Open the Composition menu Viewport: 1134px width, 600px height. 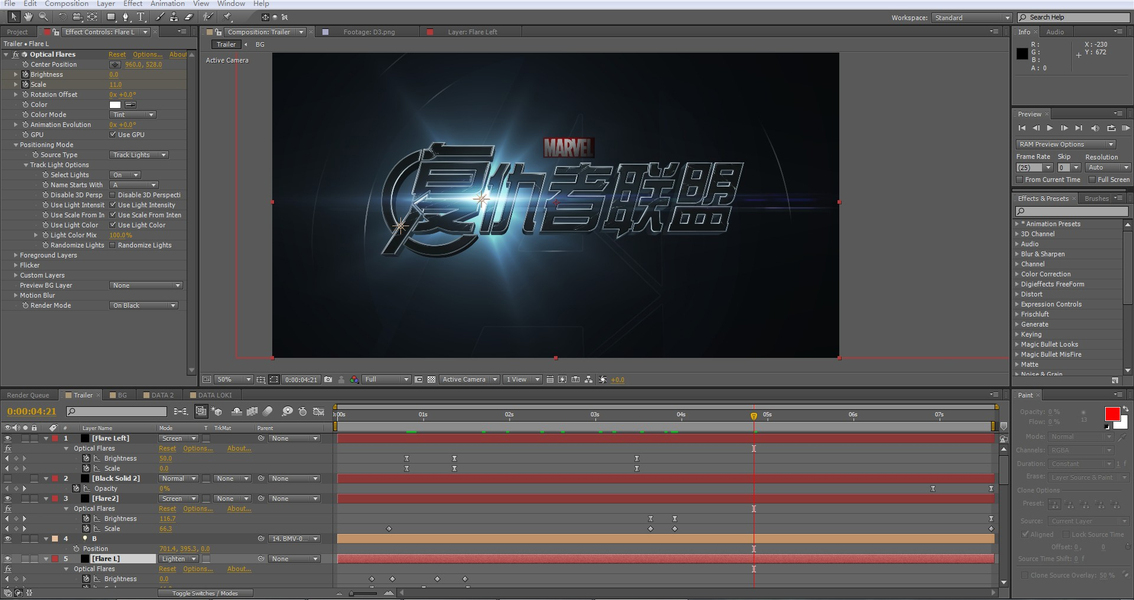(66, 4)
